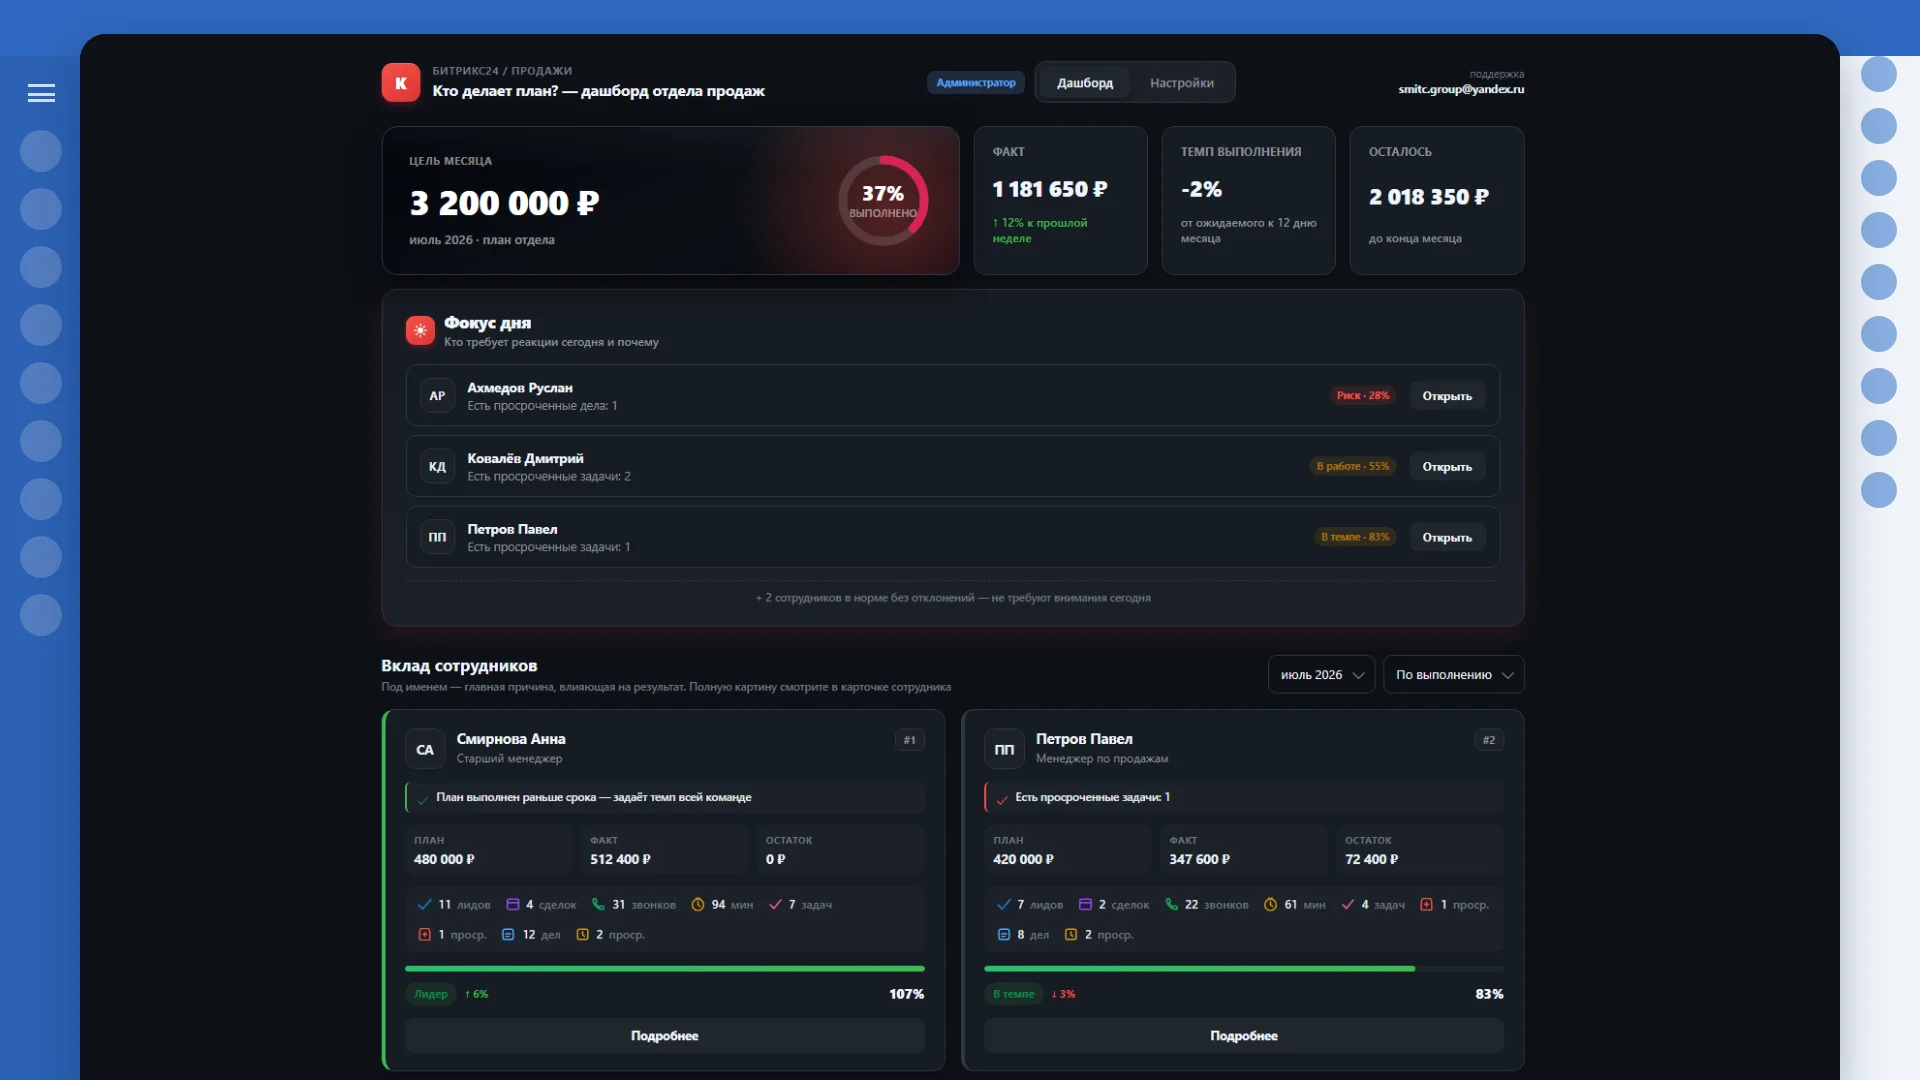Click the КД avatar of Ковалёв Дмитрий
1920x1080 pixels.
tap(437, 467)
